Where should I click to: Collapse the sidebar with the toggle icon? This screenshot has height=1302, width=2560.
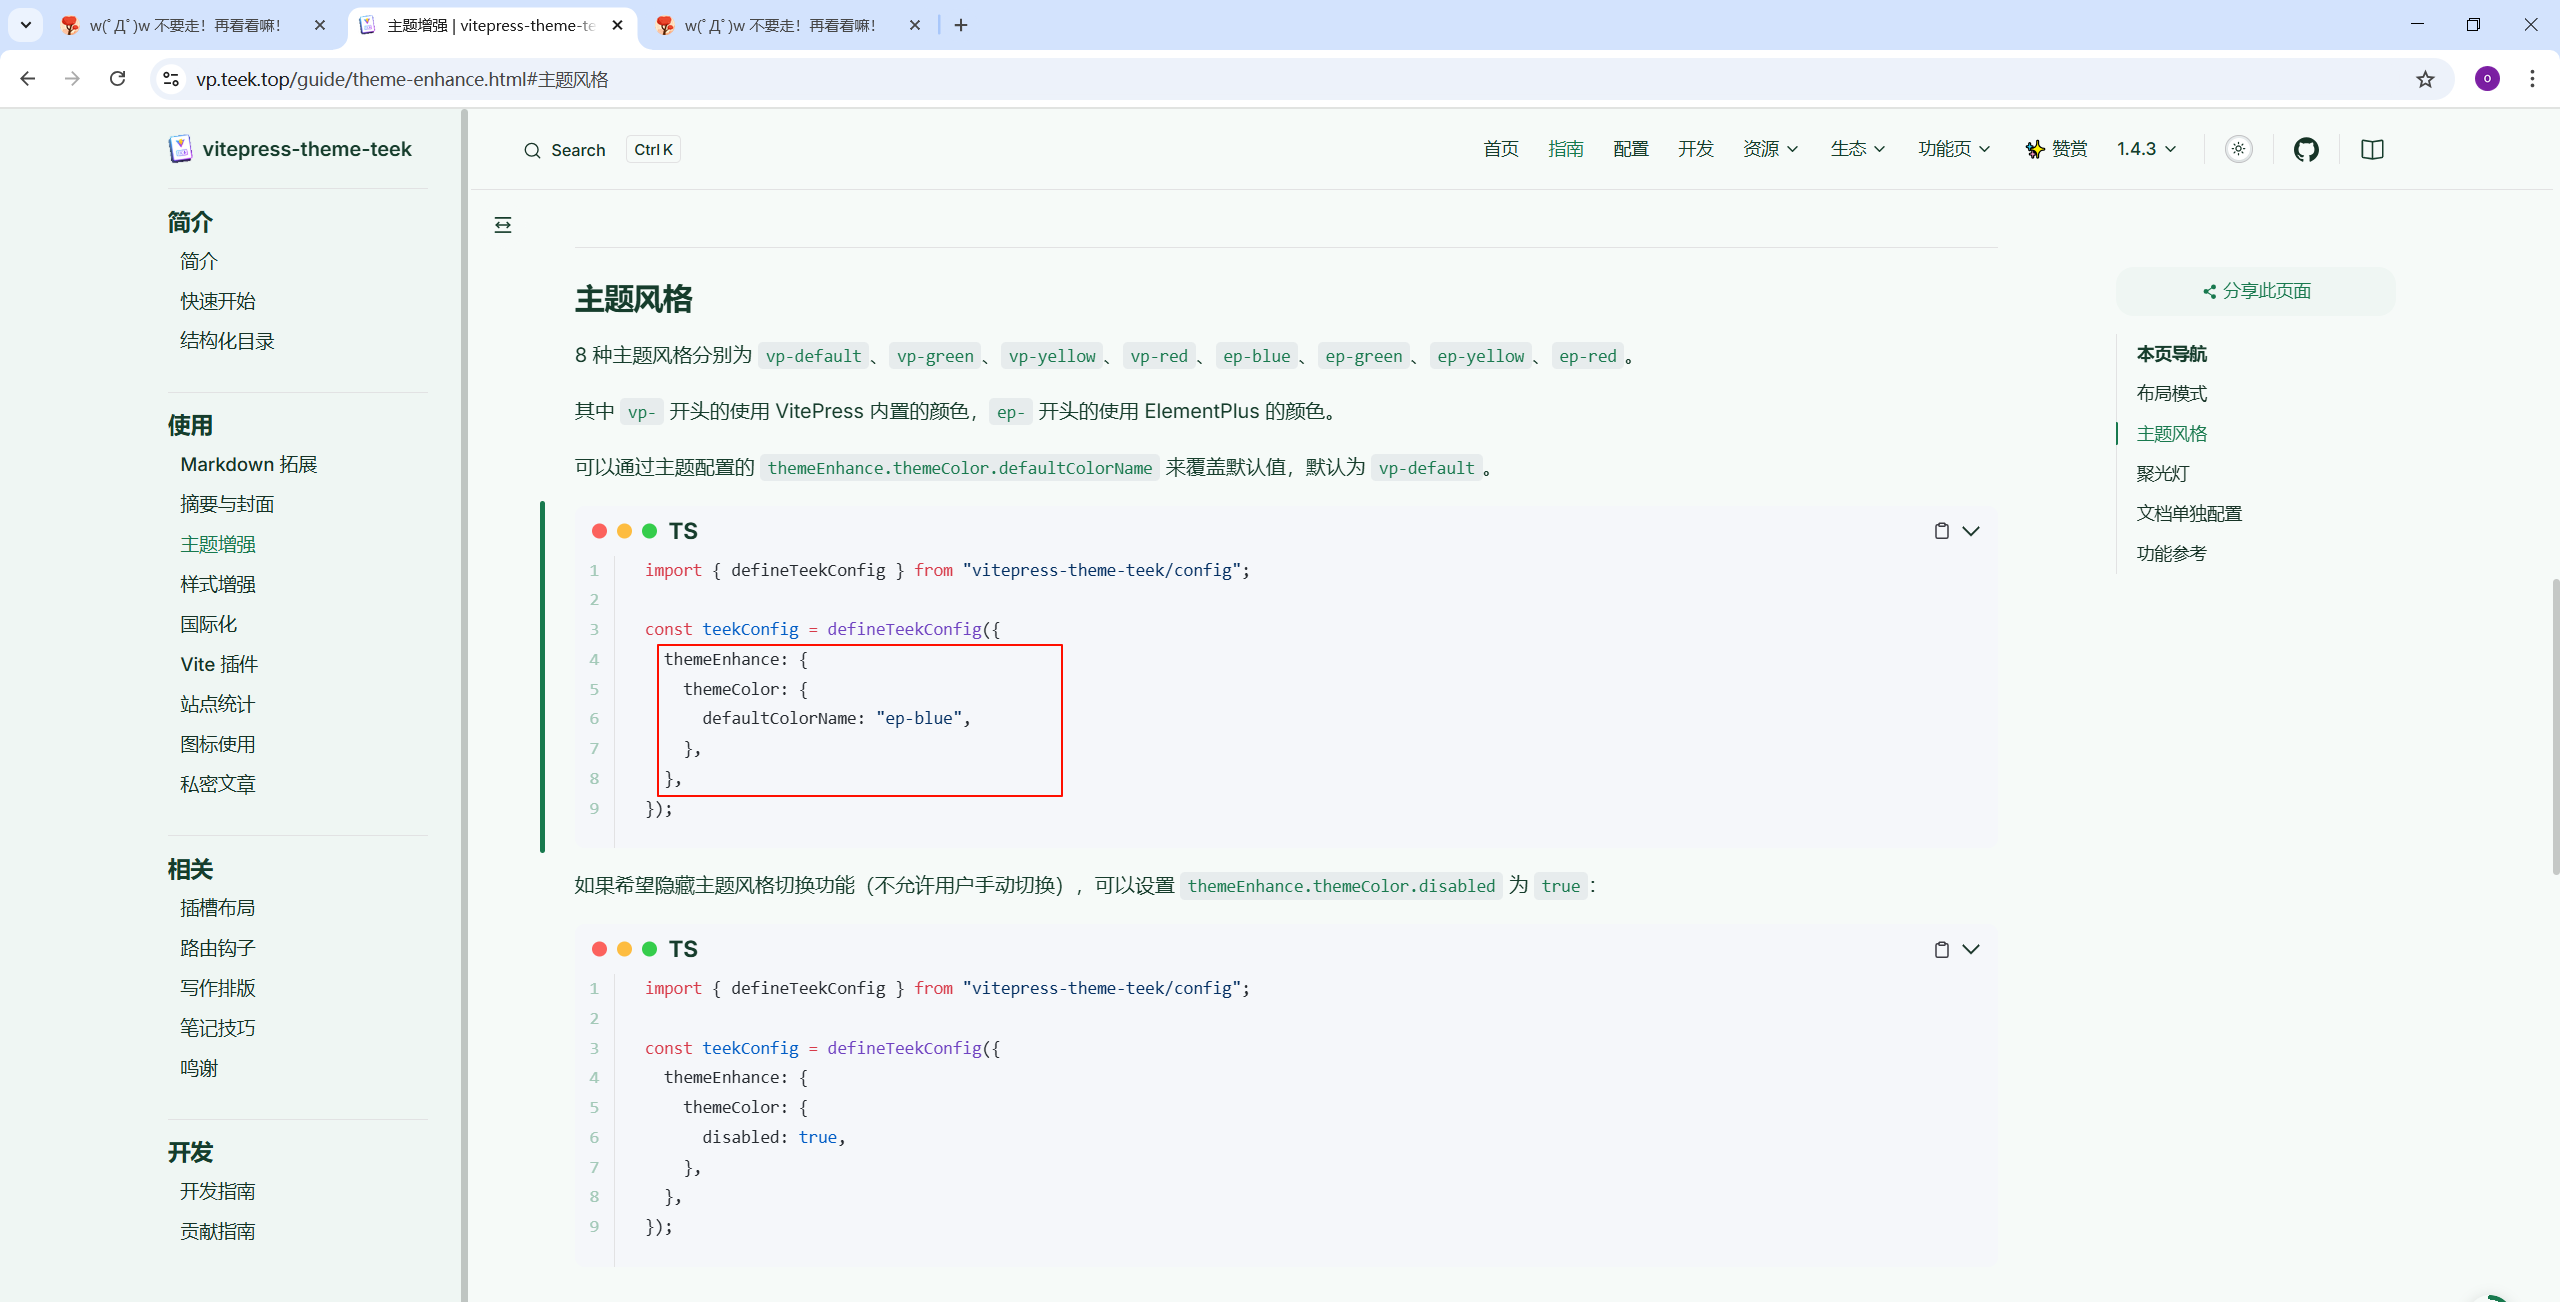[x=503, y=225]
